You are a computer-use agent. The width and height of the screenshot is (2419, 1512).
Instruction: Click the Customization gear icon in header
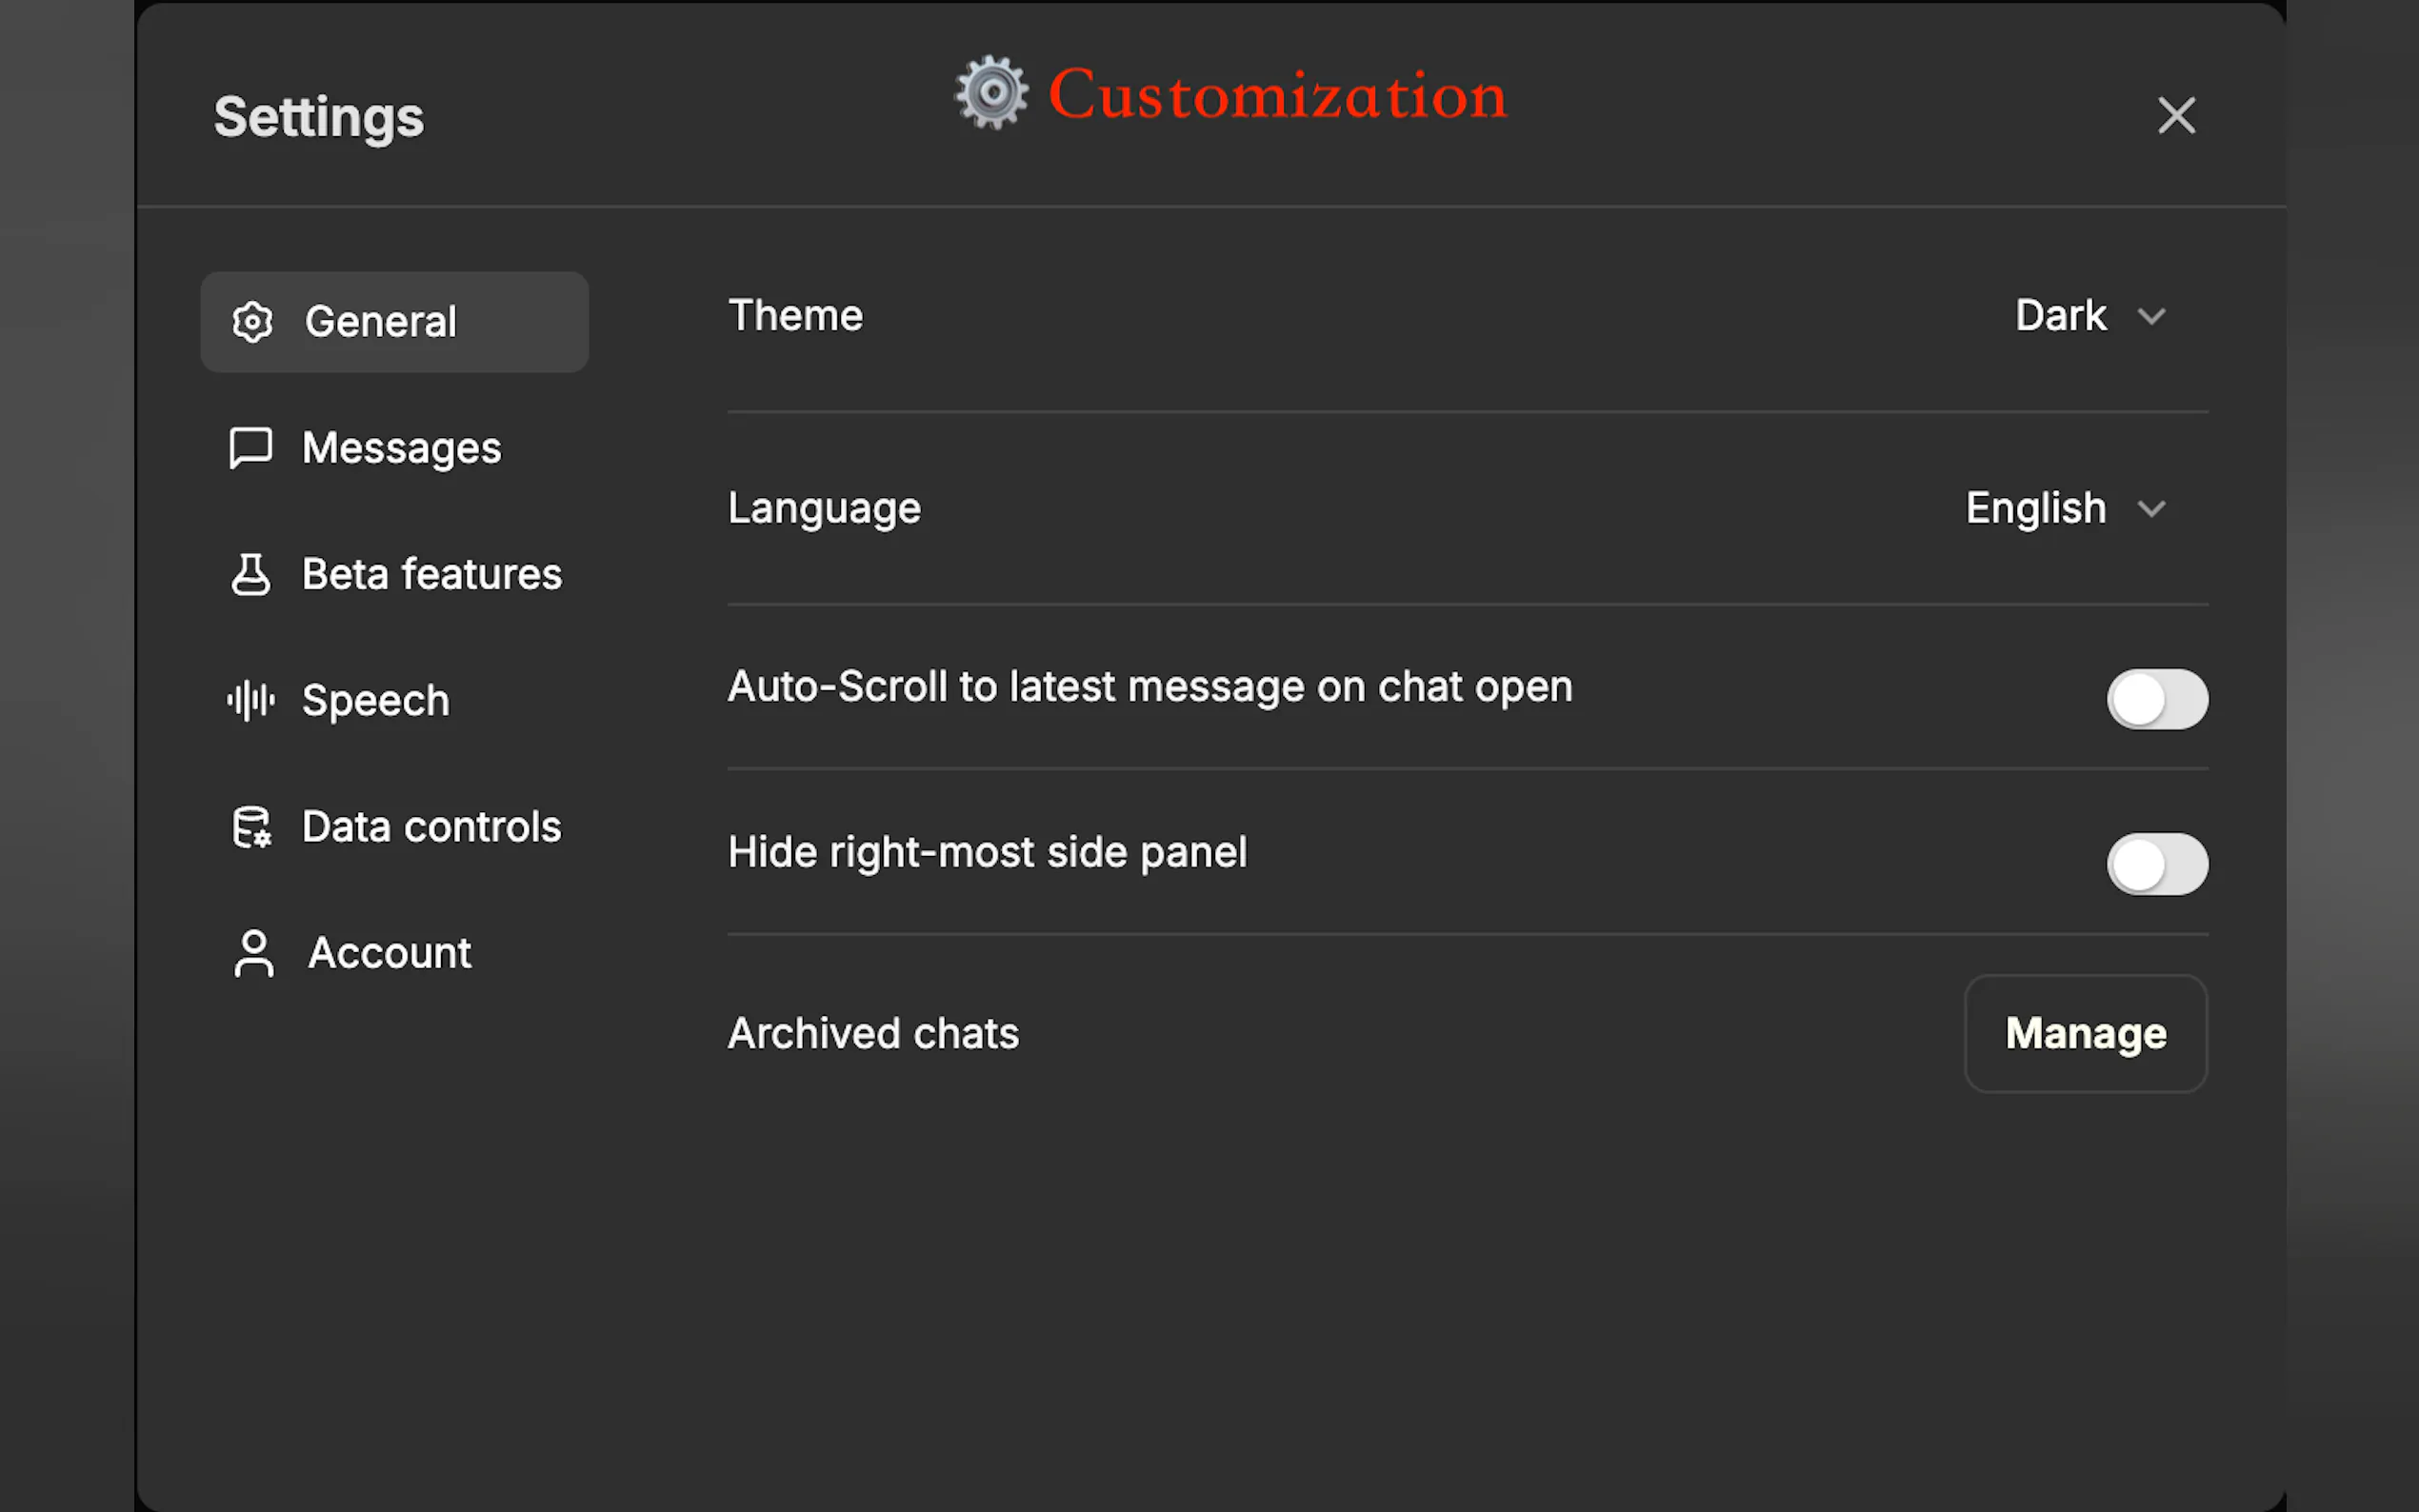pos(991,93)
